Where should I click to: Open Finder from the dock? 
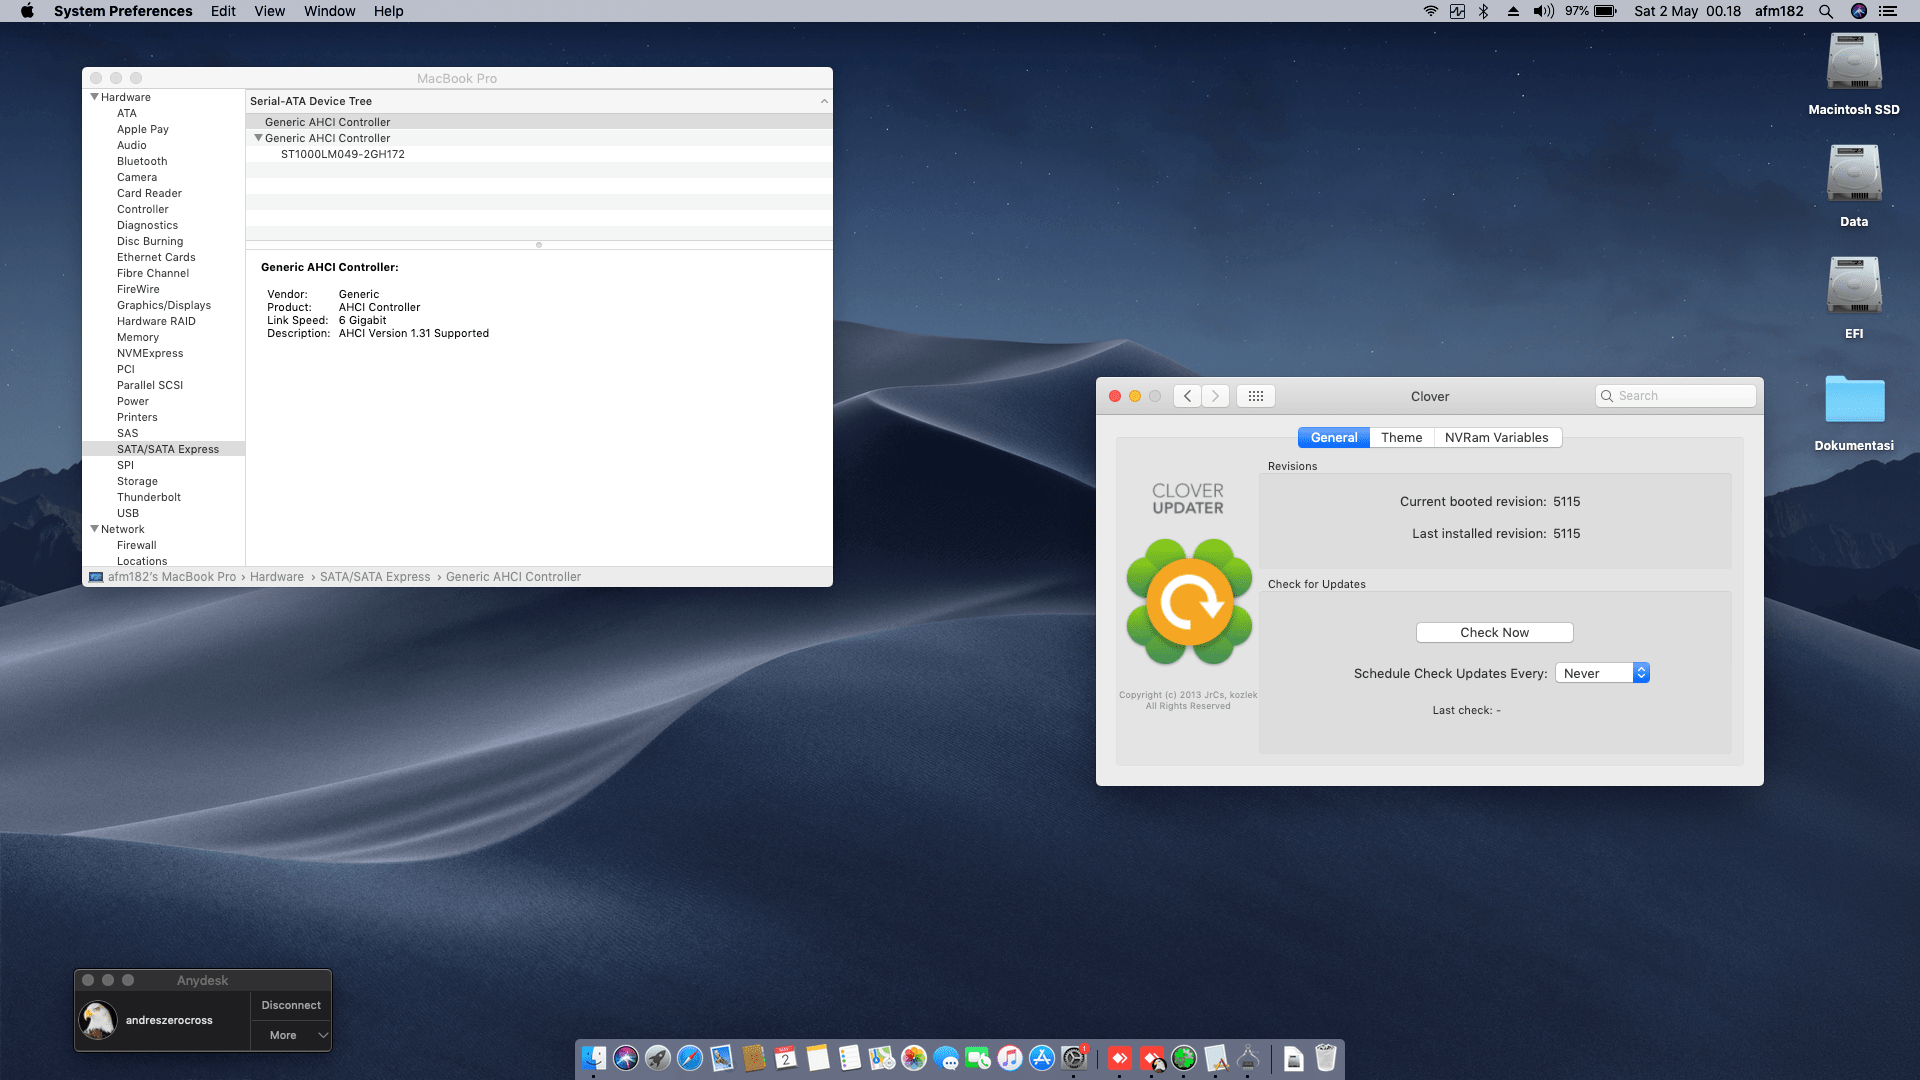pos(594,1058)
